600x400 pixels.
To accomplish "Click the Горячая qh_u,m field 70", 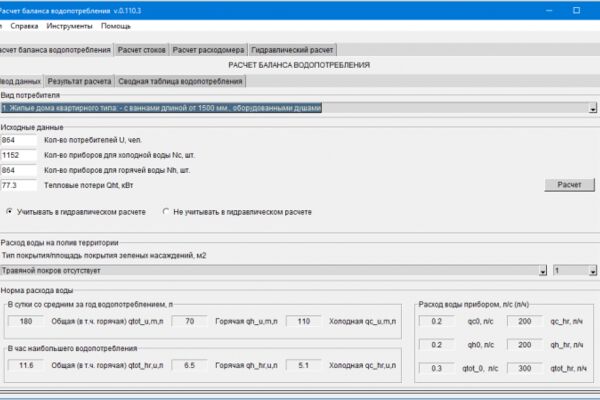I will 189,321.
